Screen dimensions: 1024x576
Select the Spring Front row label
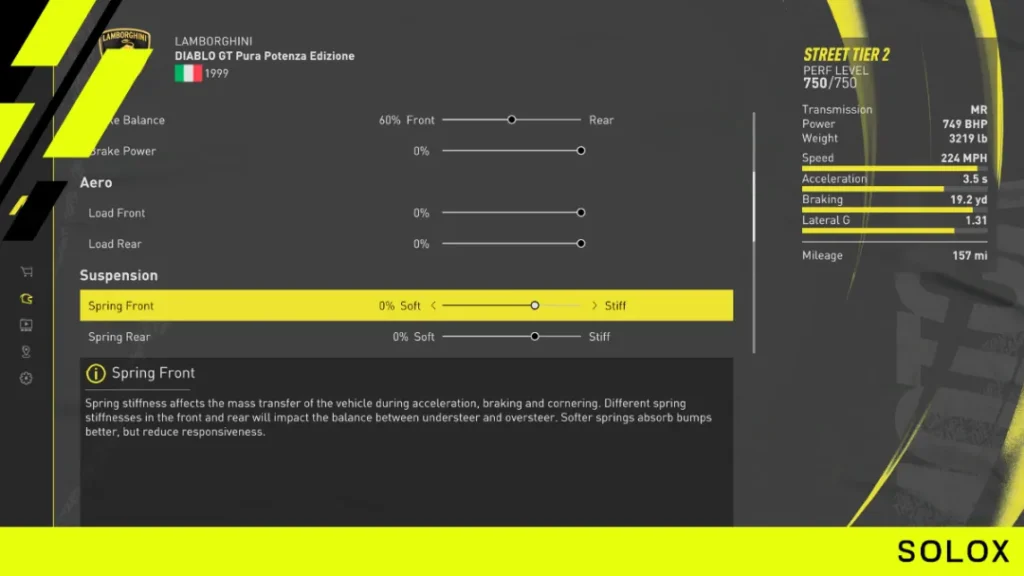[x=121, y=306]
